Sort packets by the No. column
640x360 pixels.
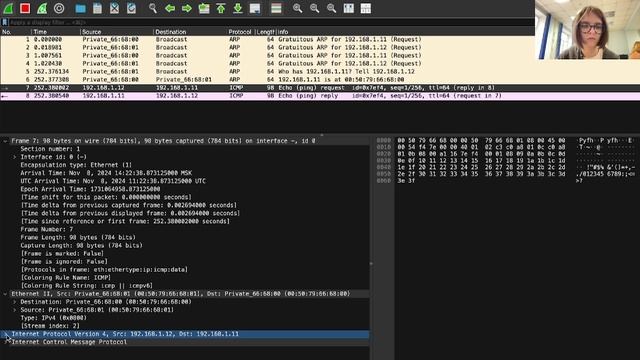[16, 31]
